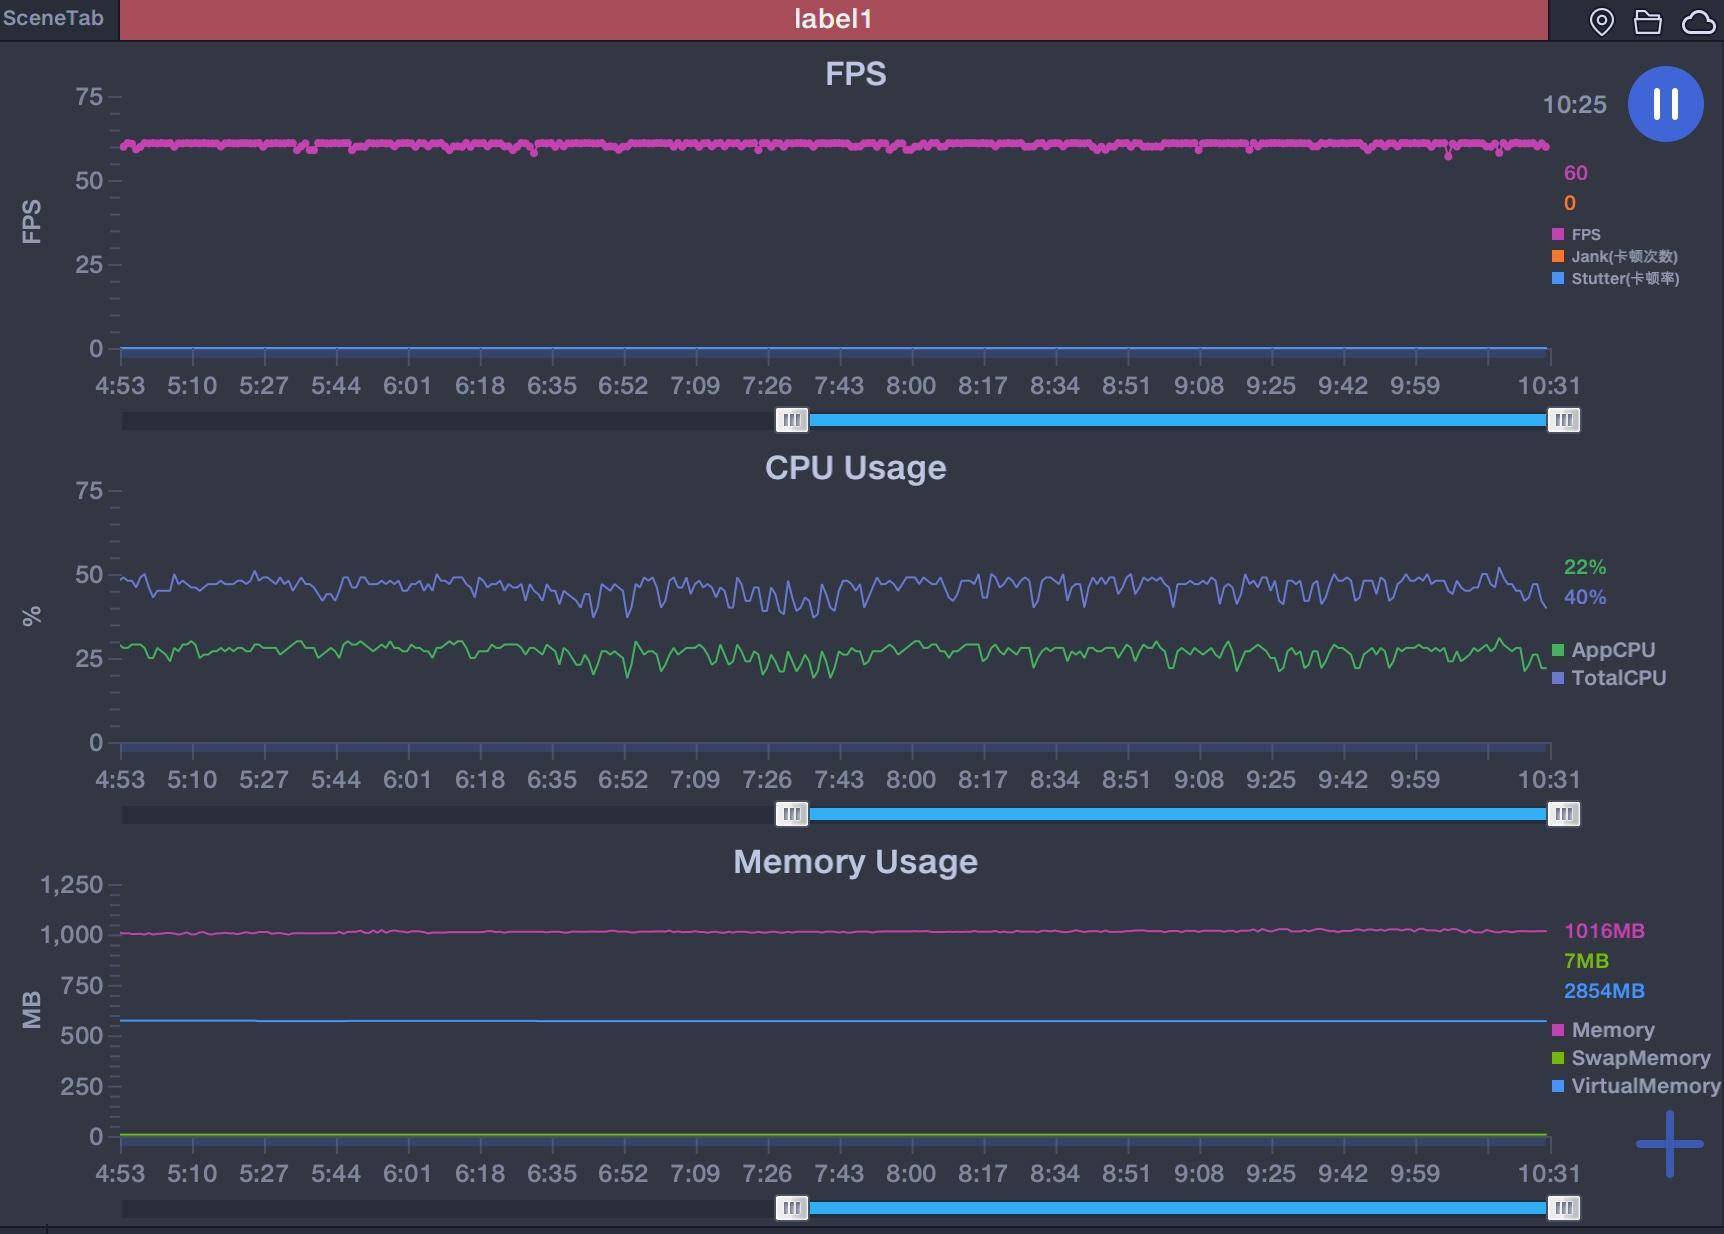Image resolution: width=1724 pixels, height=1234 pixels.
Task: Click the 40% TotalCPU value
Action: (1585, 597)
